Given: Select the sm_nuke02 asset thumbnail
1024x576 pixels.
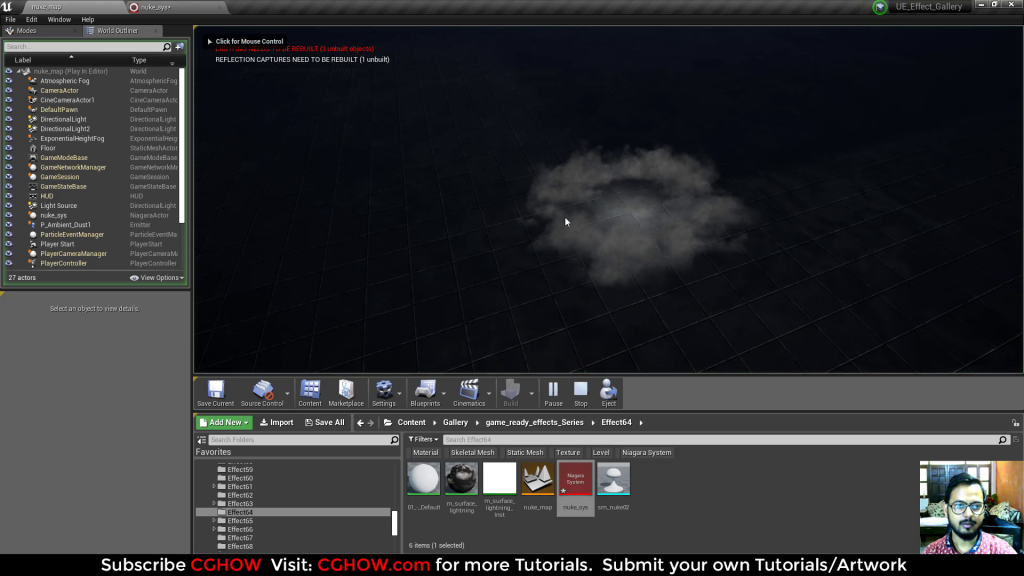Looking at the screenshot, I should [613, 478].
